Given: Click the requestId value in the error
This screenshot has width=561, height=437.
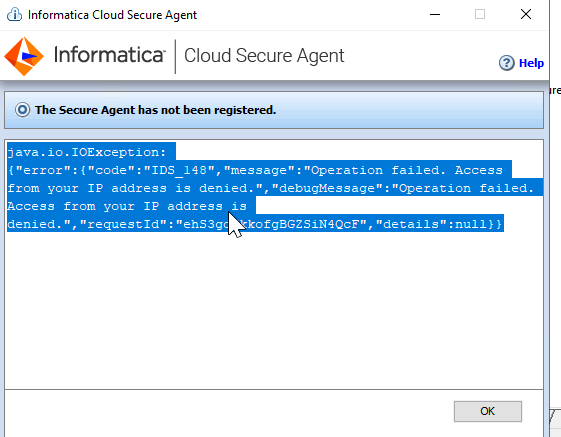Looking at the screenshot, I should 271,224.
